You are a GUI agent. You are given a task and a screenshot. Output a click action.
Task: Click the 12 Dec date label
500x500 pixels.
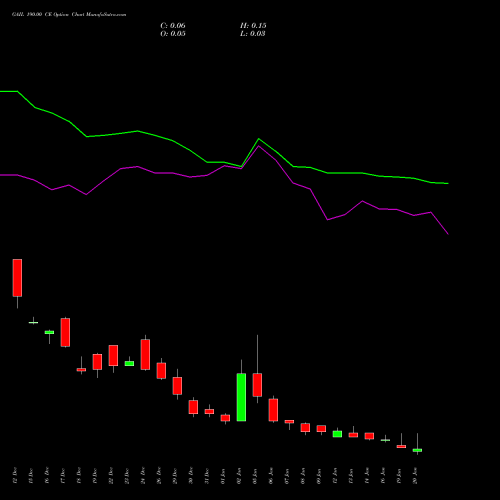pos(15,476)
